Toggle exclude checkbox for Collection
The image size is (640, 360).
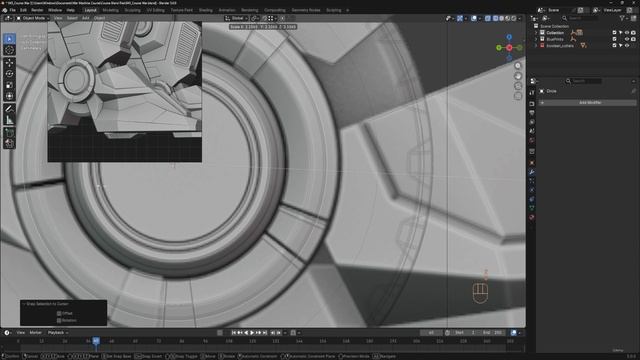(x=614, y=33)
